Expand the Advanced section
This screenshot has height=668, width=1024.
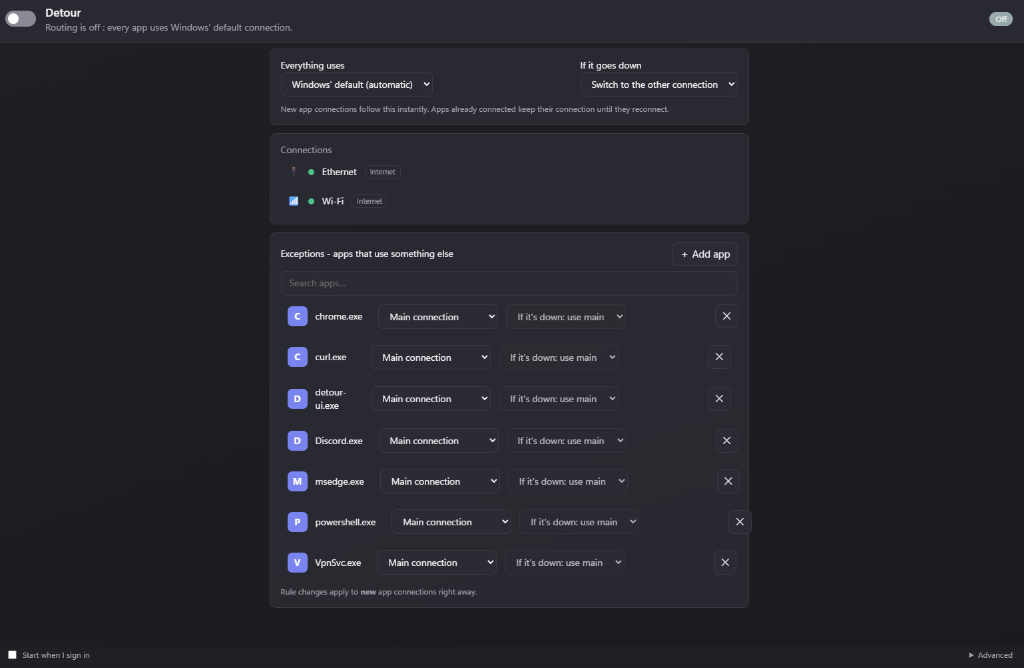tap(991, 655)
